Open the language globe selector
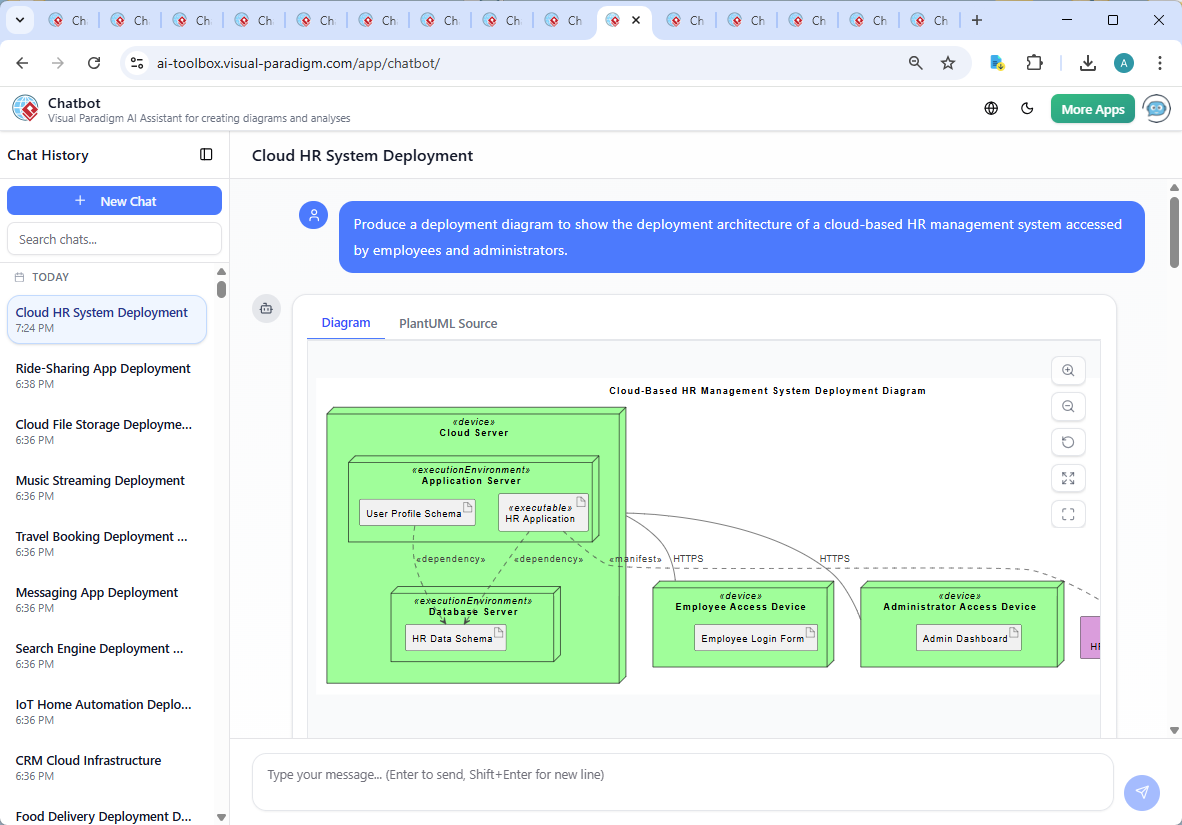 tap(991, 109)
